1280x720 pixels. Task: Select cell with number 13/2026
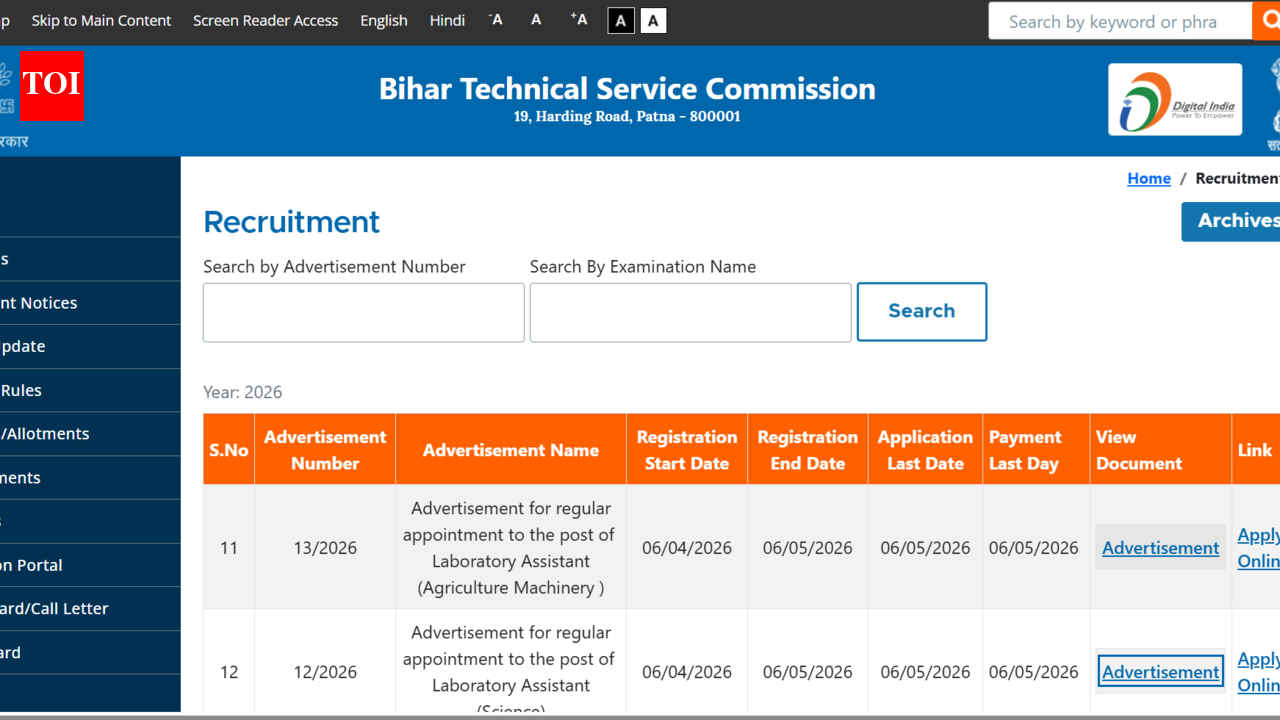[x=325, y=548]
